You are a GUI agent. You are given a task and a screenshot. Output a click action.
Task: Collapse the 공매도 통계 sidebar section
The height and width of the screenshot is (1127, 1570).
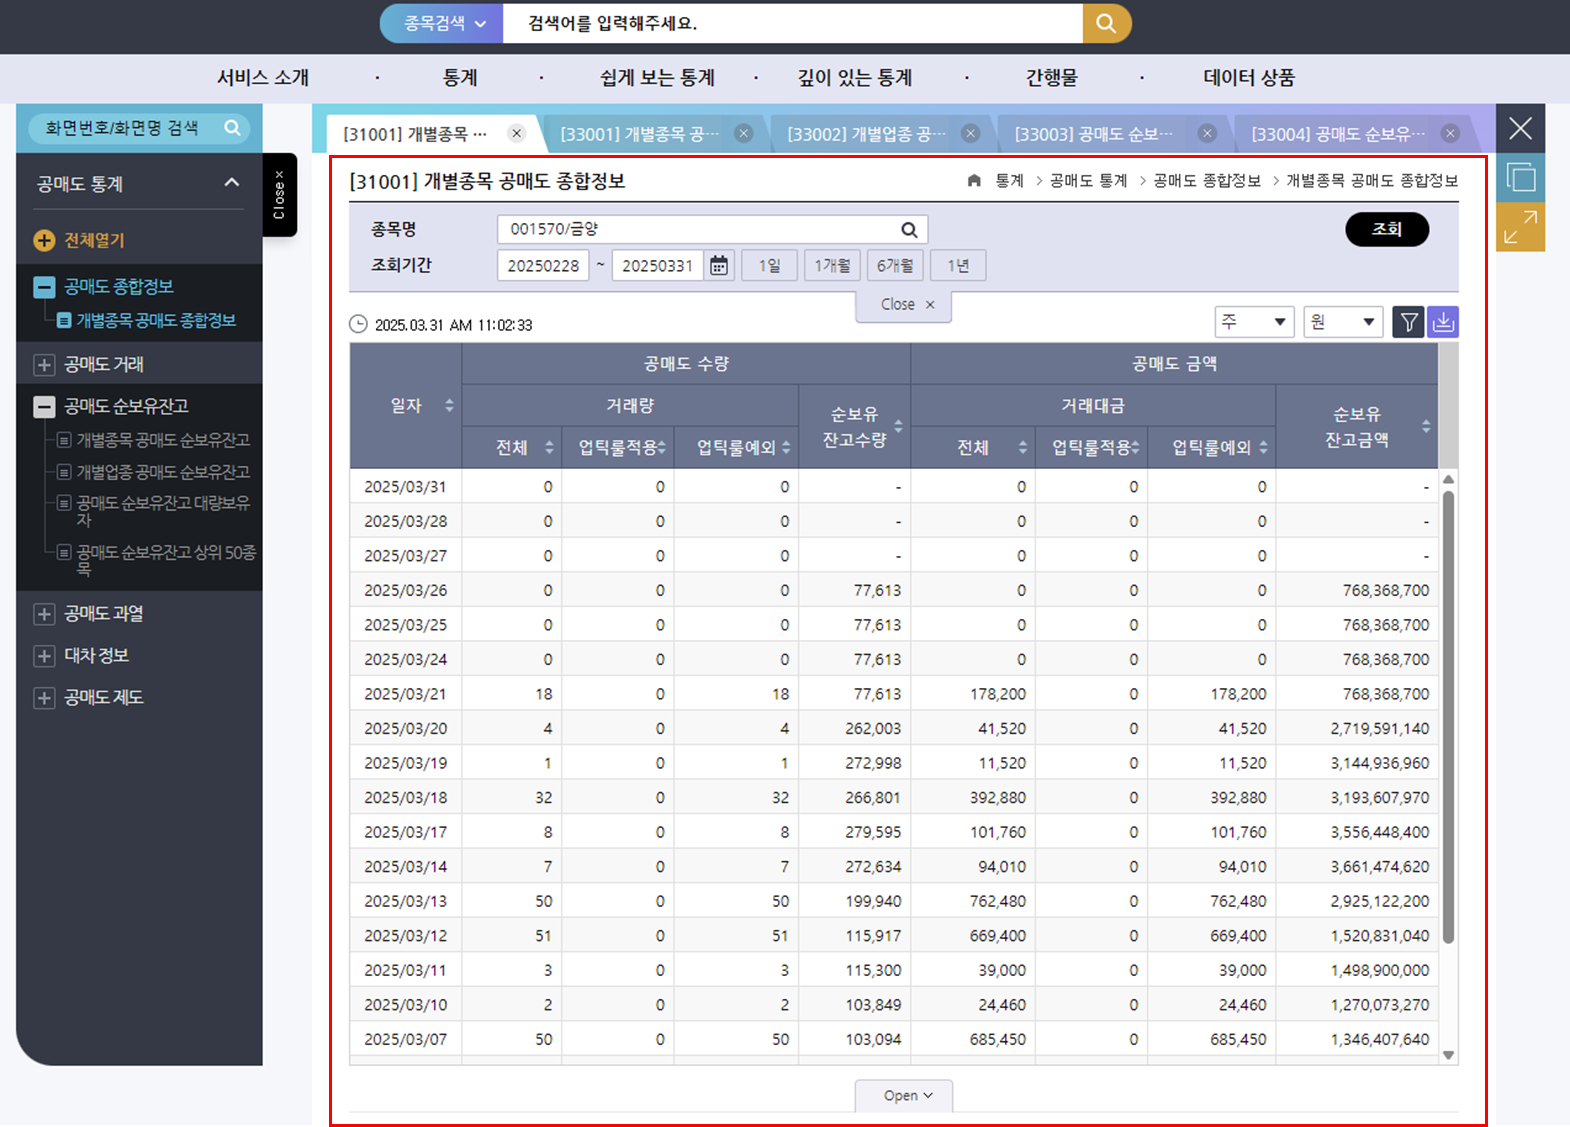click(x=232, y=183)
